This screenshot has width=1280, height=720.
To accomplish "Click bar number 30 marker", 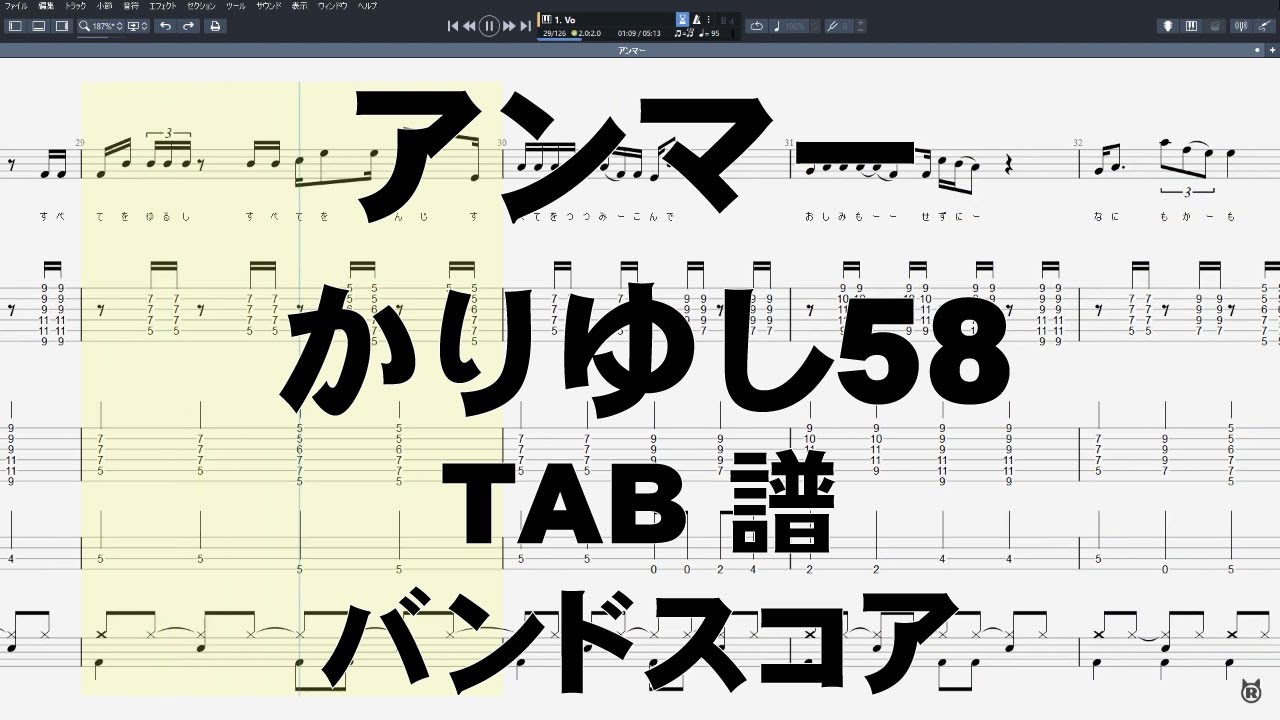I will 502,143.
